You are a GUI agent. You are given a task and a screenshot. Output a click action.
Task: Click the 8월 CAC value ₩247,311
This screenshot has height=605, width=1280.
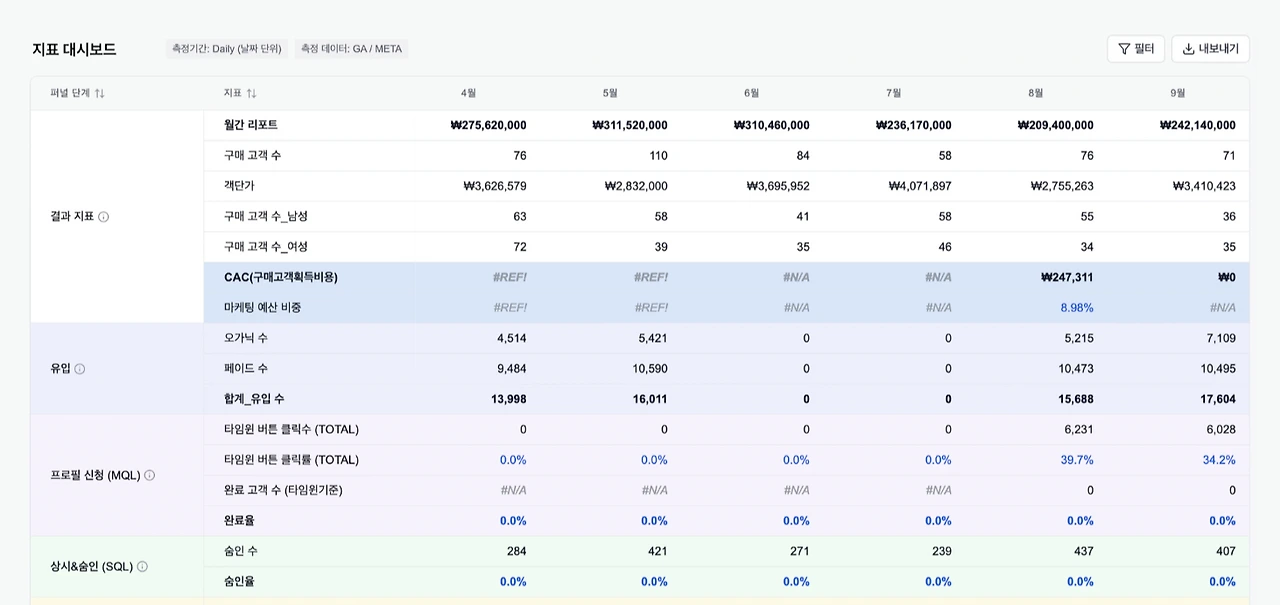coord(1067,277)
